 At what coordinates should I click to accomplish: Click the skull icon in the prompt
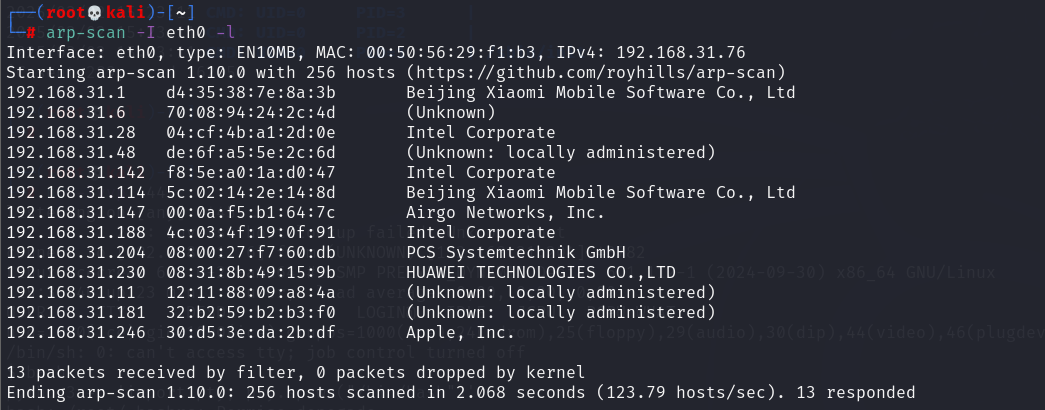93,13
